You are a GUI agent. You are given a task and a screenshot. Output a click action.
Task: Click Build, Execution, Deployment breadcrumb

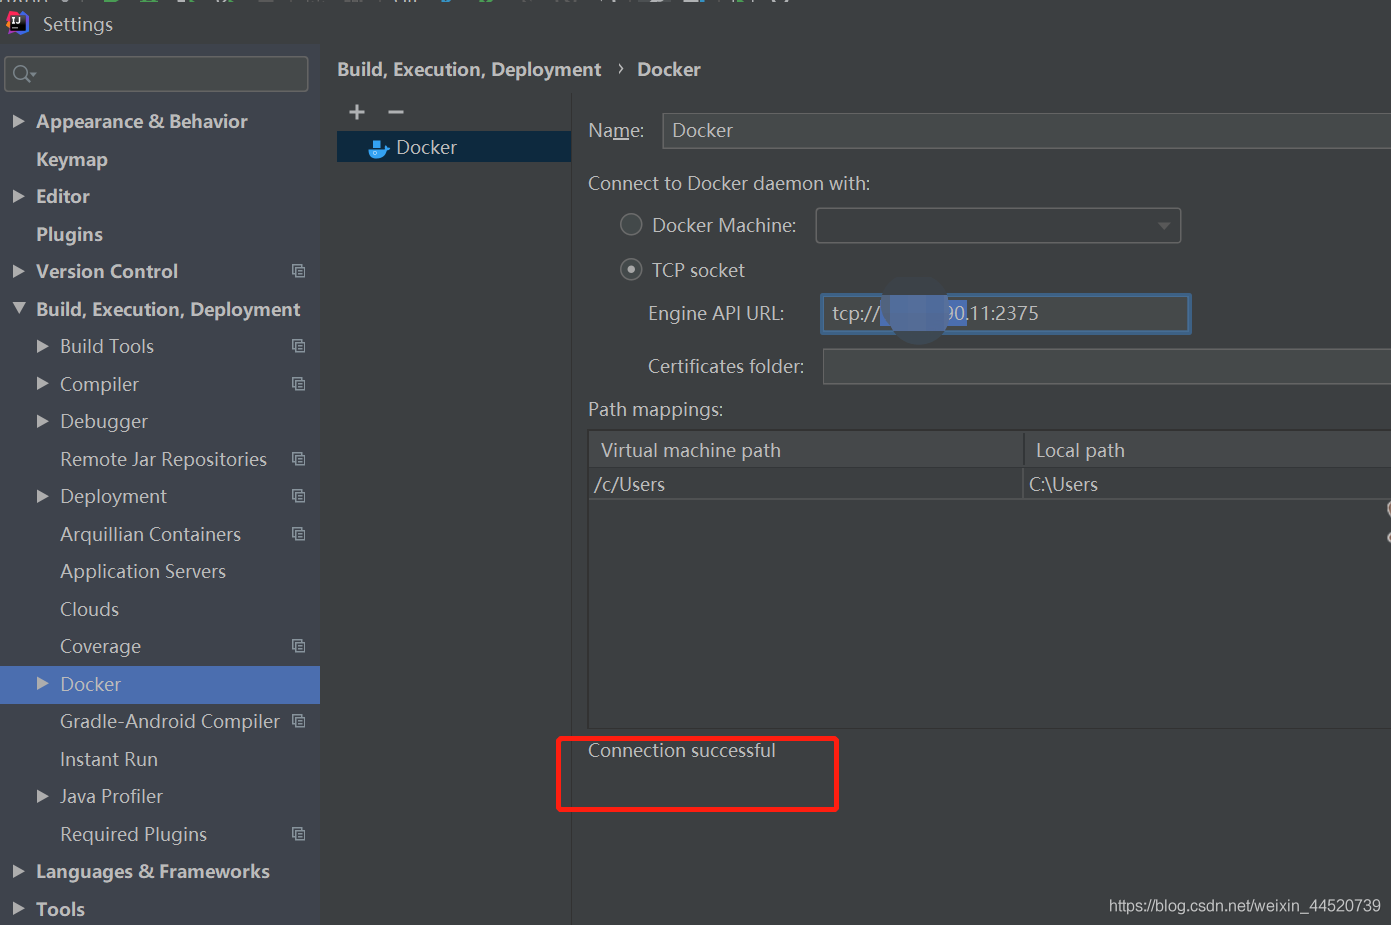coord(469,69)
